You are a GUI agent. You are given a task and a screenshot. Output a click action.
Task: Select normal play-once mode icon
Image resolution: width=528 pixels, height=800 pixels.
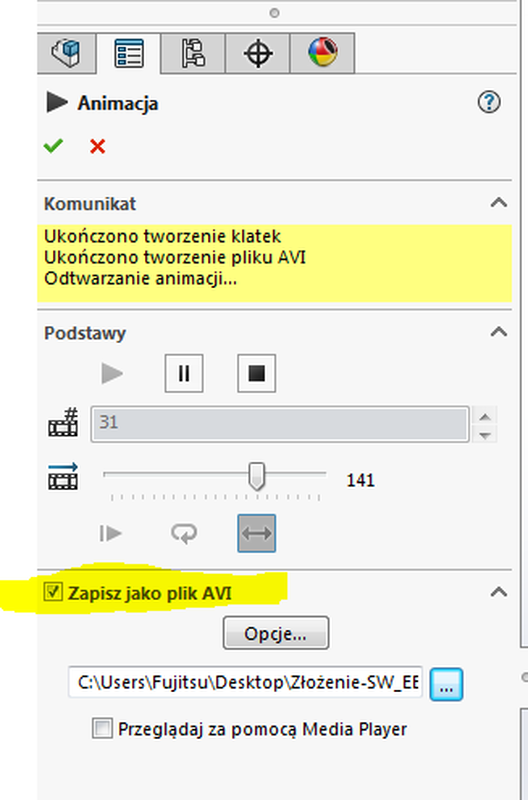point(111,534)
